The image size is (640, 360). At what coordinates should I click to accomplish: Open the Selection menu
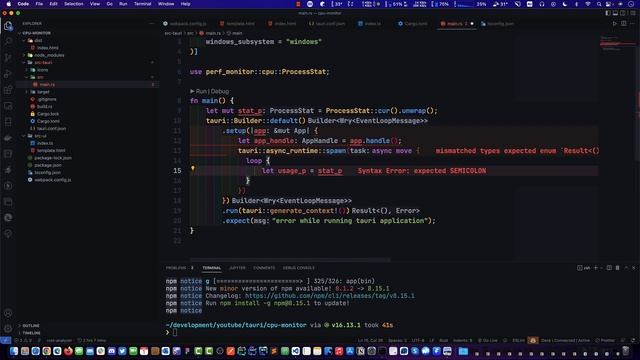[73, 4]
